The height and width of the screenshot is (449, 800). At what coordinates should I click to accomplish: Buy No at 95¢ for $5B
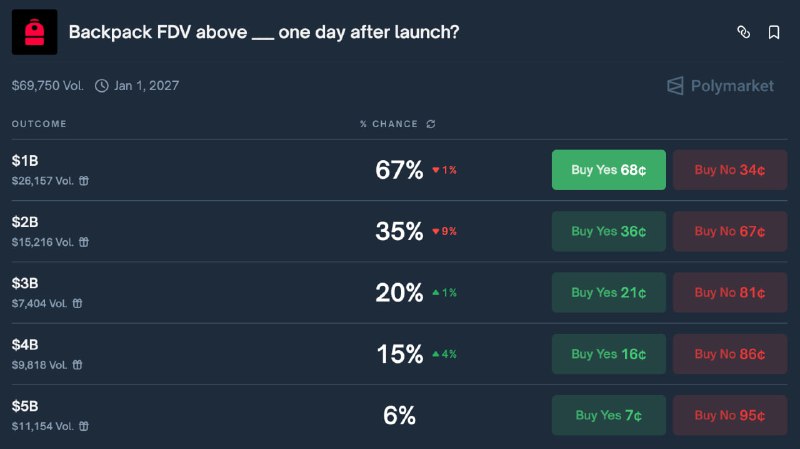tap(729, 415)
